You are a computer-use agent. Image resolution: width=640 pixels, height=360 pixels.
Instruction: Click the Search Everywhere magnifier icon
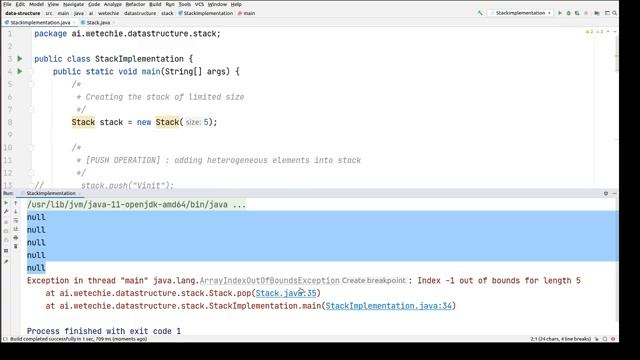614,13
